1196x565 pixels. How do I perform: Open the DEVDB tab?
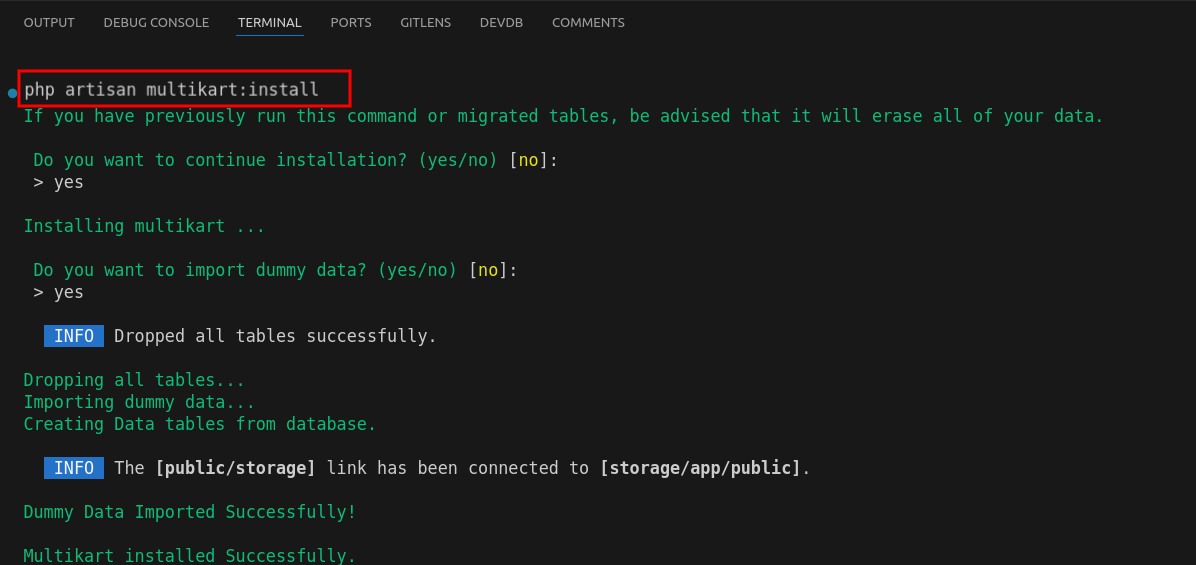click(501, 22)
